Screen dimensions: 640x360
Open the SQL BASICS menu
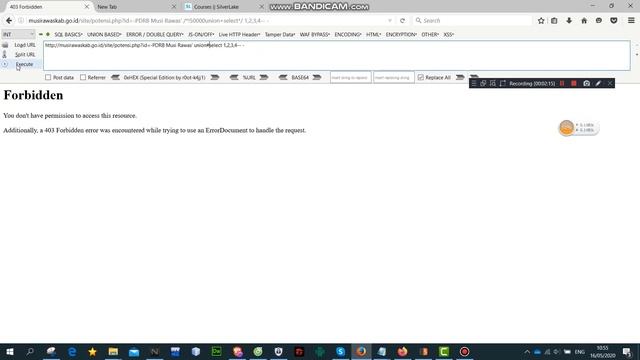point(69,34)
